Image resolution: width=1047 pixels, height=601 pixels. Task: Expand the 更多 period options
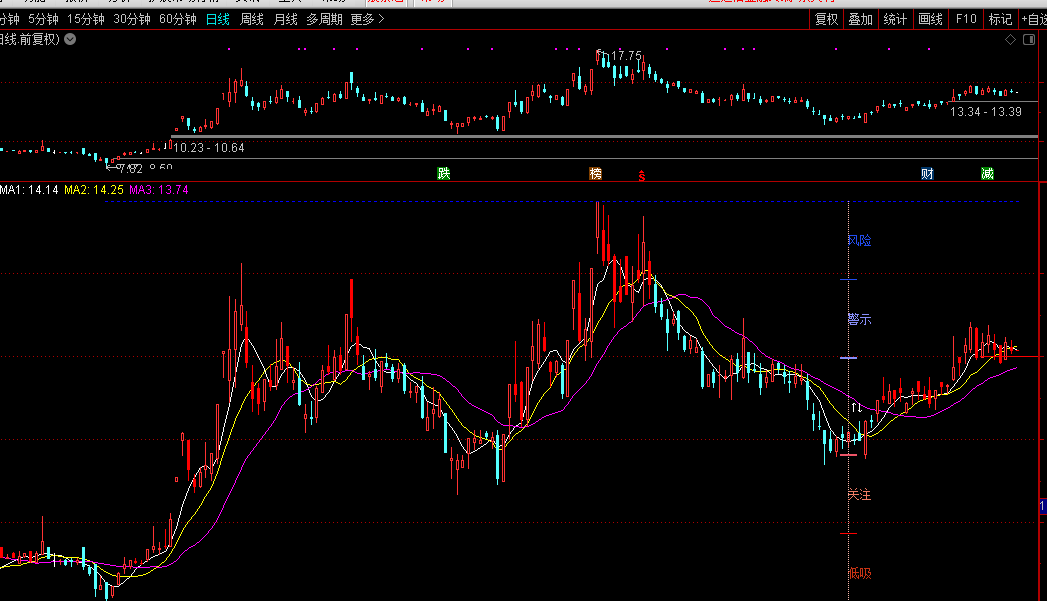click(x=367, y=19)
